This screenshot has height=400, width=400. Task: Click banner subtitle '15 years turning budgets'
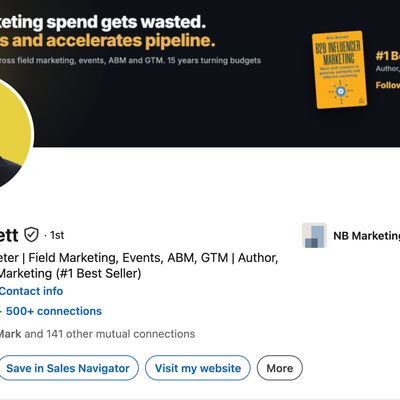tap(214, 60)
